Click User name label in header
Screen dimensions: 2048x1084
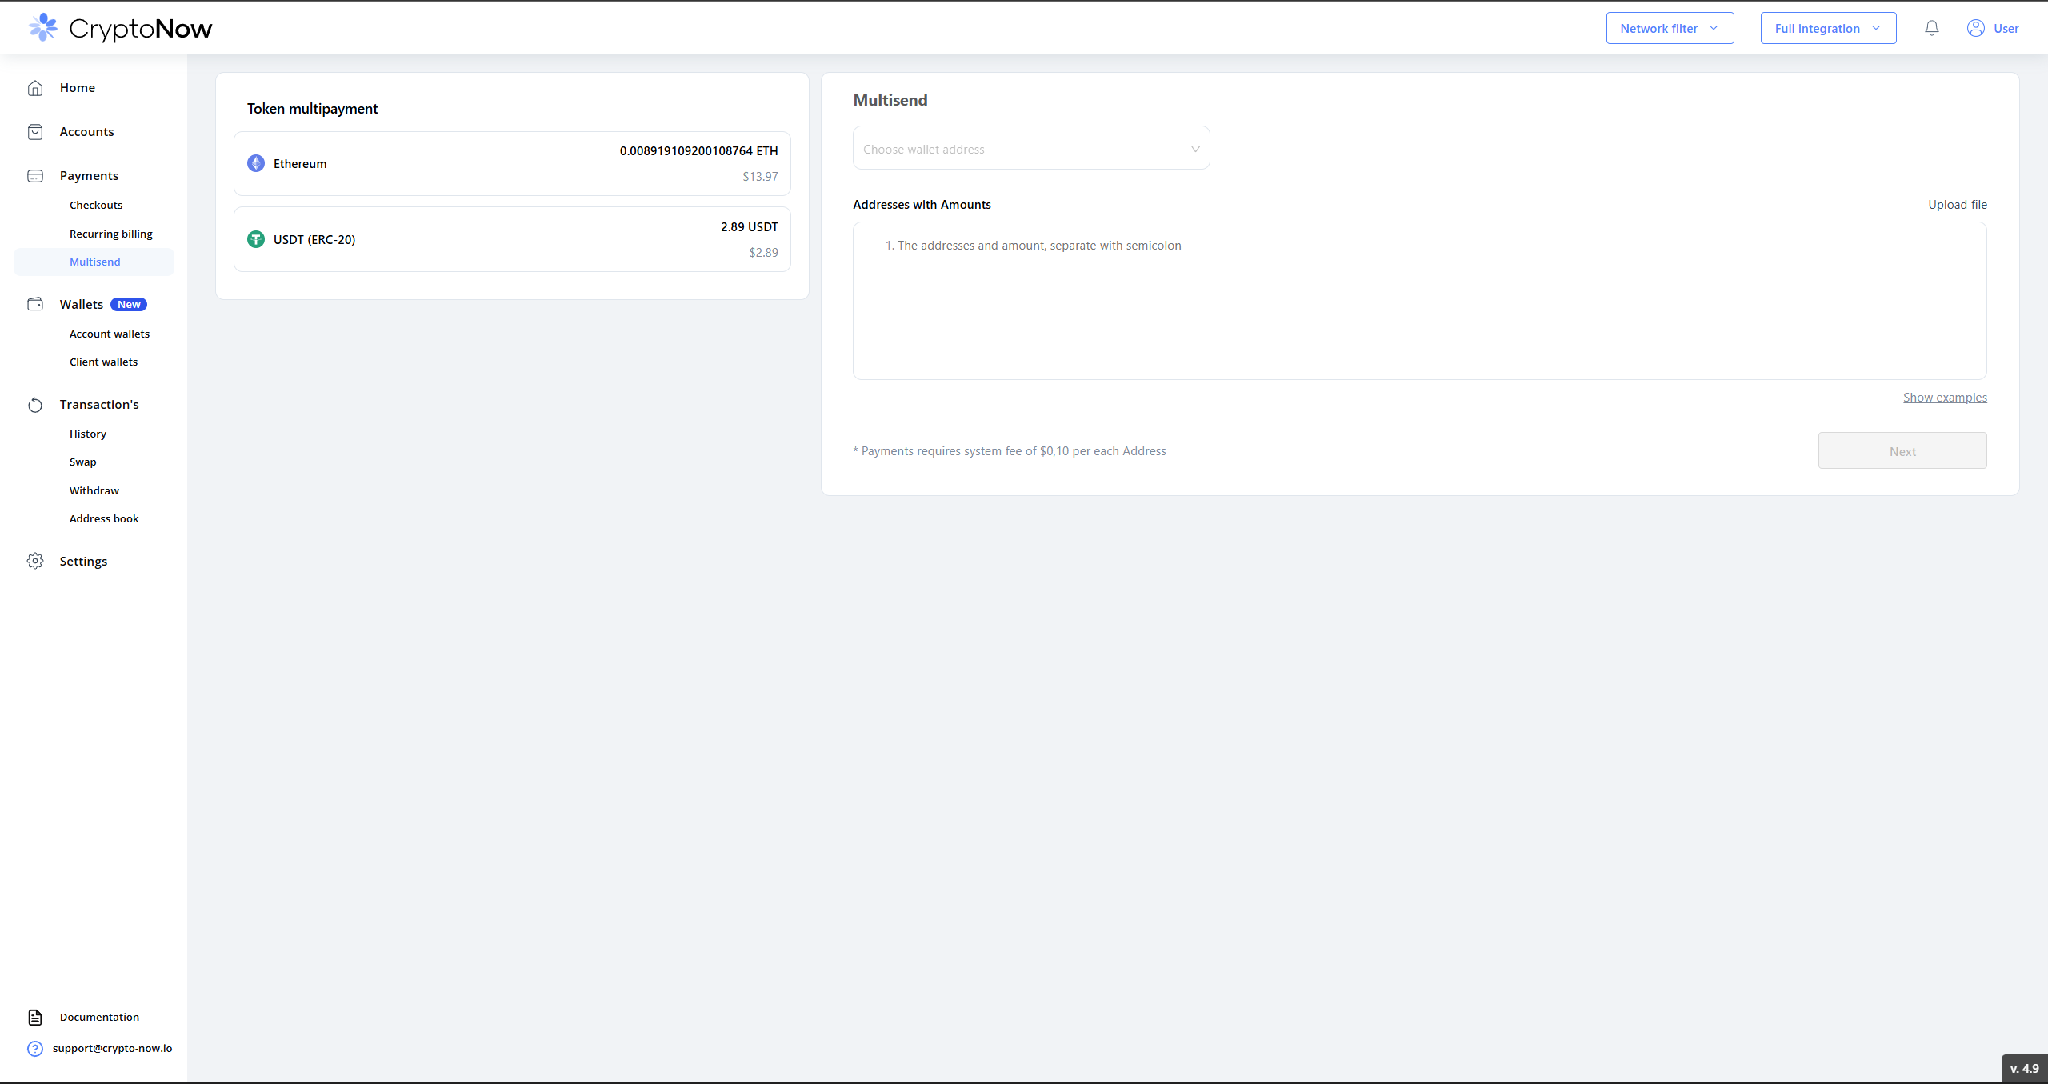tap(2006, 28)
